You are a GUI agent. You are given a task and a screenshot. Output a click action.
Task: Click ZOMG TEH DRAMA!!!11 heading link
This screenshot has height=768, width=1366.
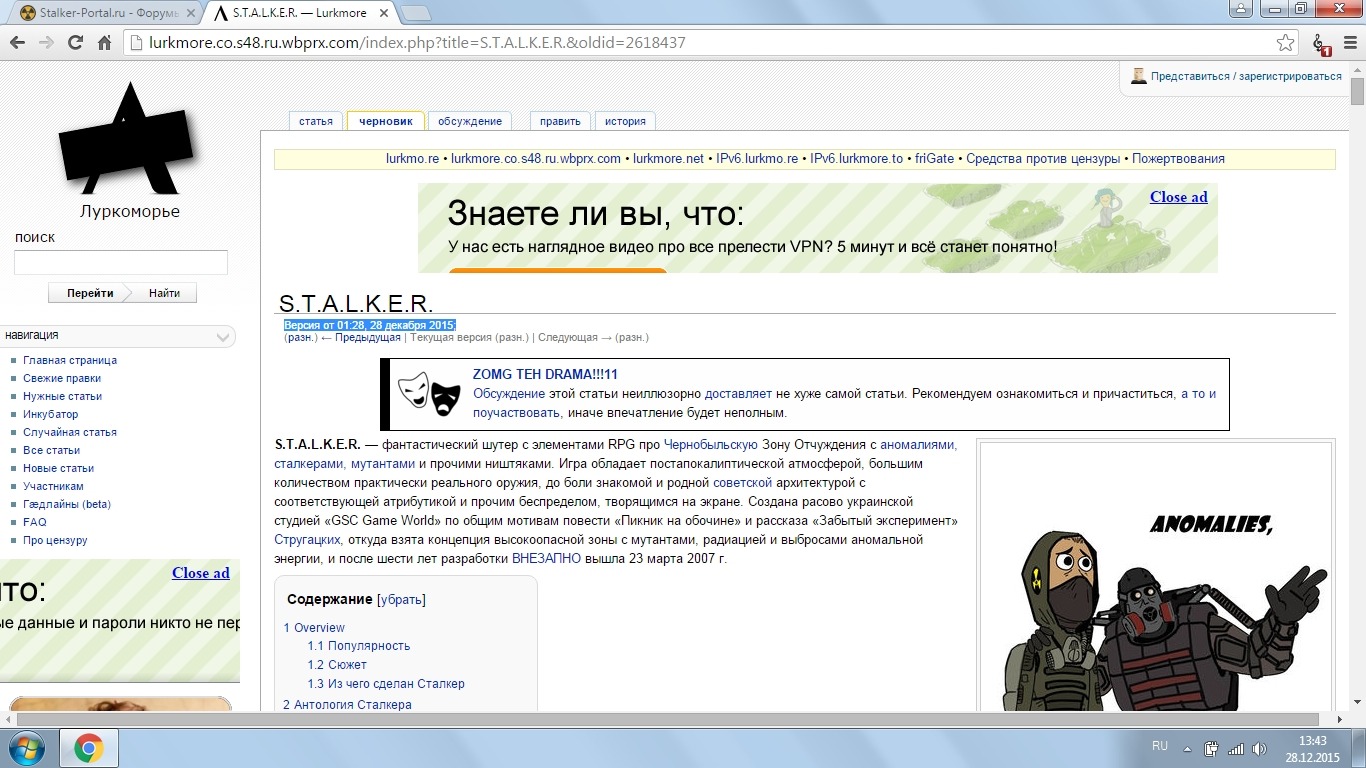click(x=545, y=375)
